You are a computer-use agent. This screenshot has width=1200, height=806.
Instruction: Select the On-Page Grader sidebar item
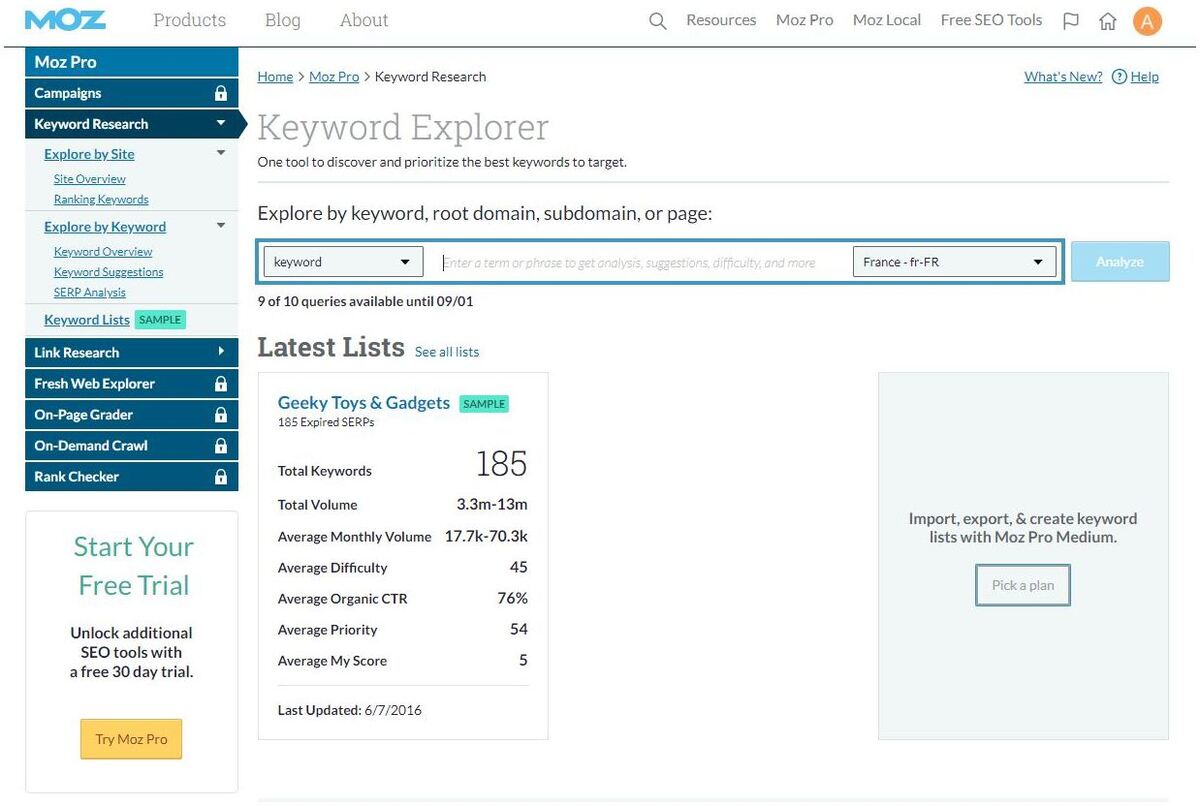pos(131,415)
